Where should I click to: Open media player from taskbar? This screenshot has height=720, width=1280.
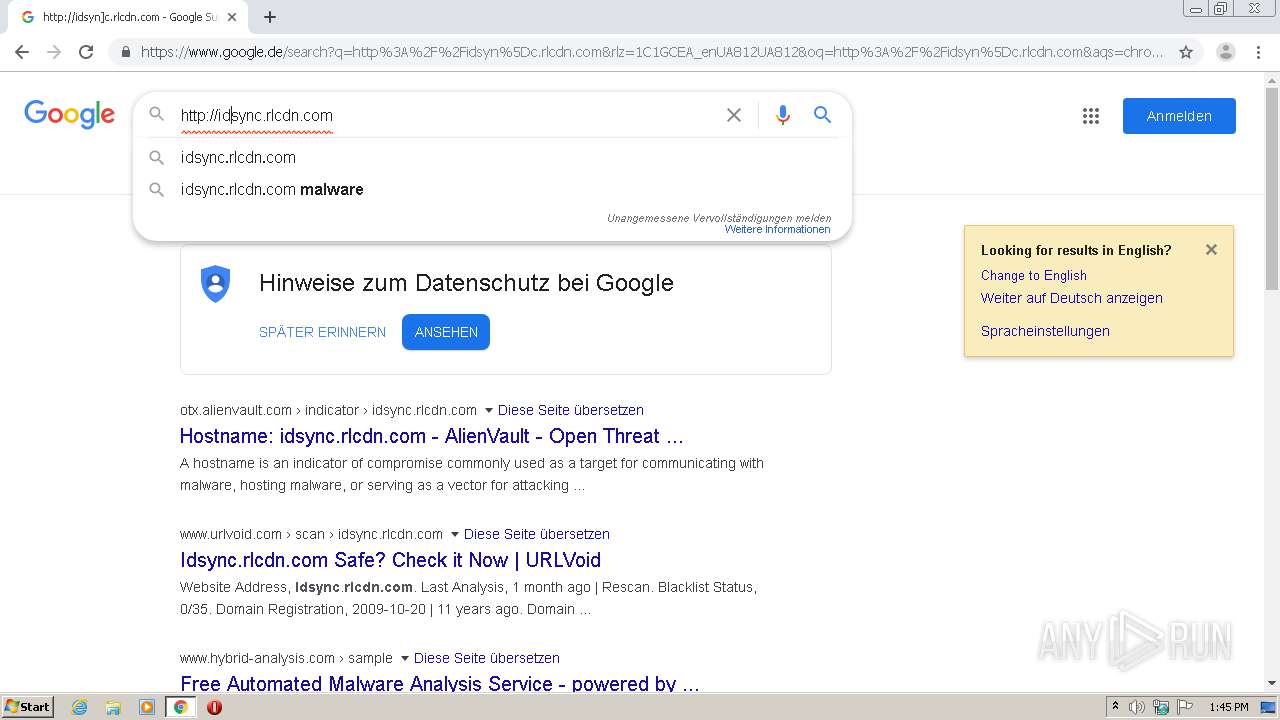[x=147, y=707]
